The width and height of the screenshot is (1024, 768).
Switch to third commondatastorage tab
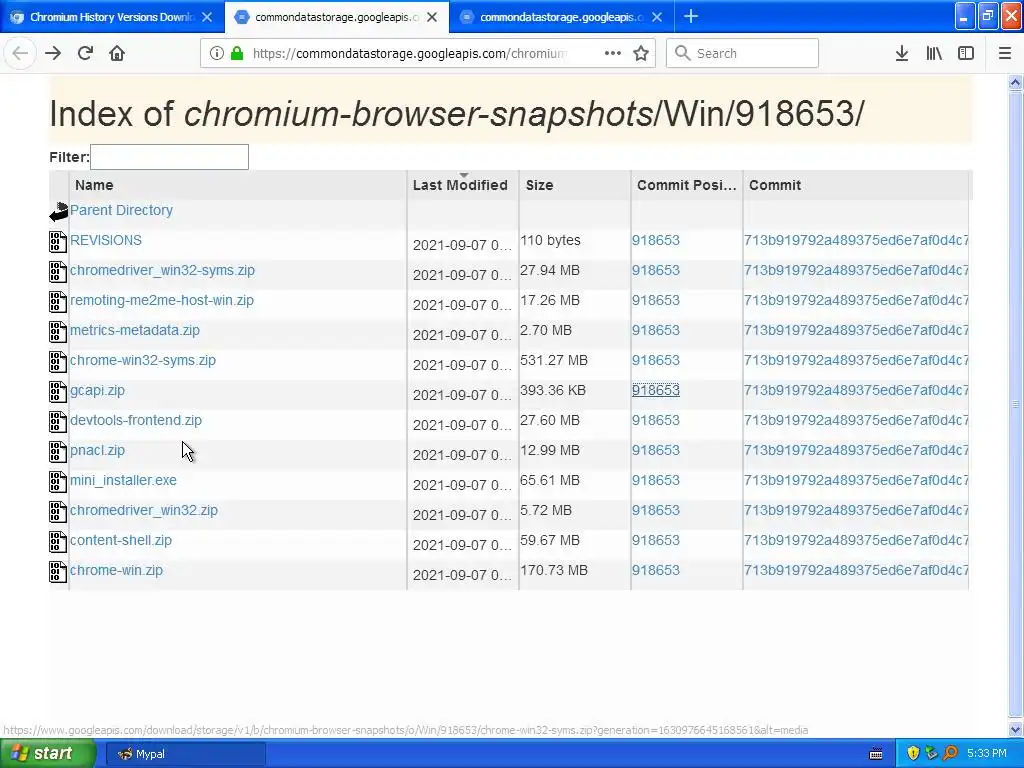pyautogui.click(x=562, y=17)
